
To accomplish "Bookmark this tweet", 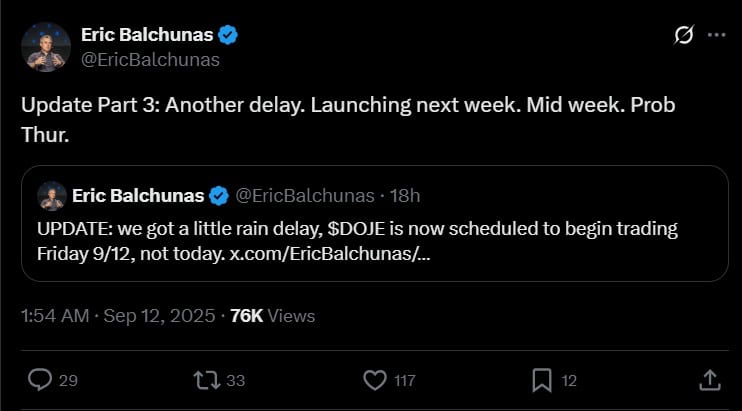I will (x=541, y=380).
